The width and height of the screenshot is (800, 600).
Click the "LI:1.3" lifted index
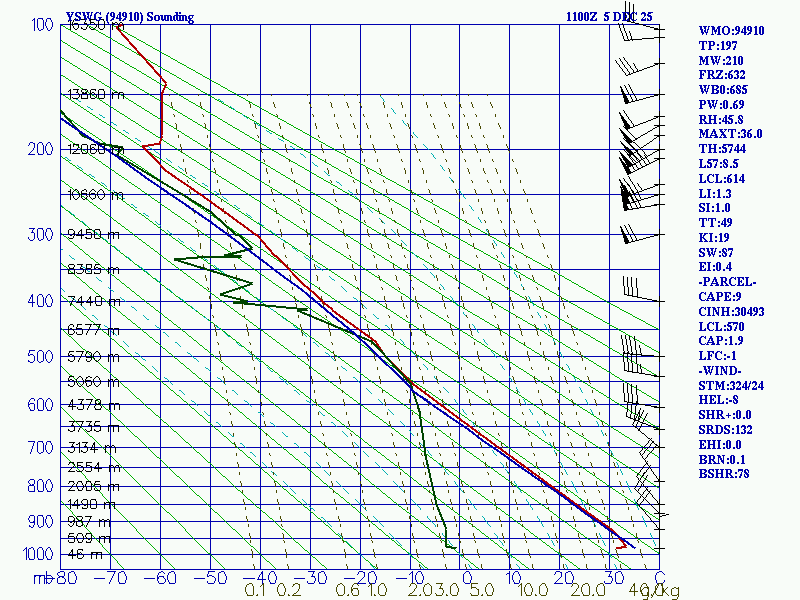click(x=715, y=193)
